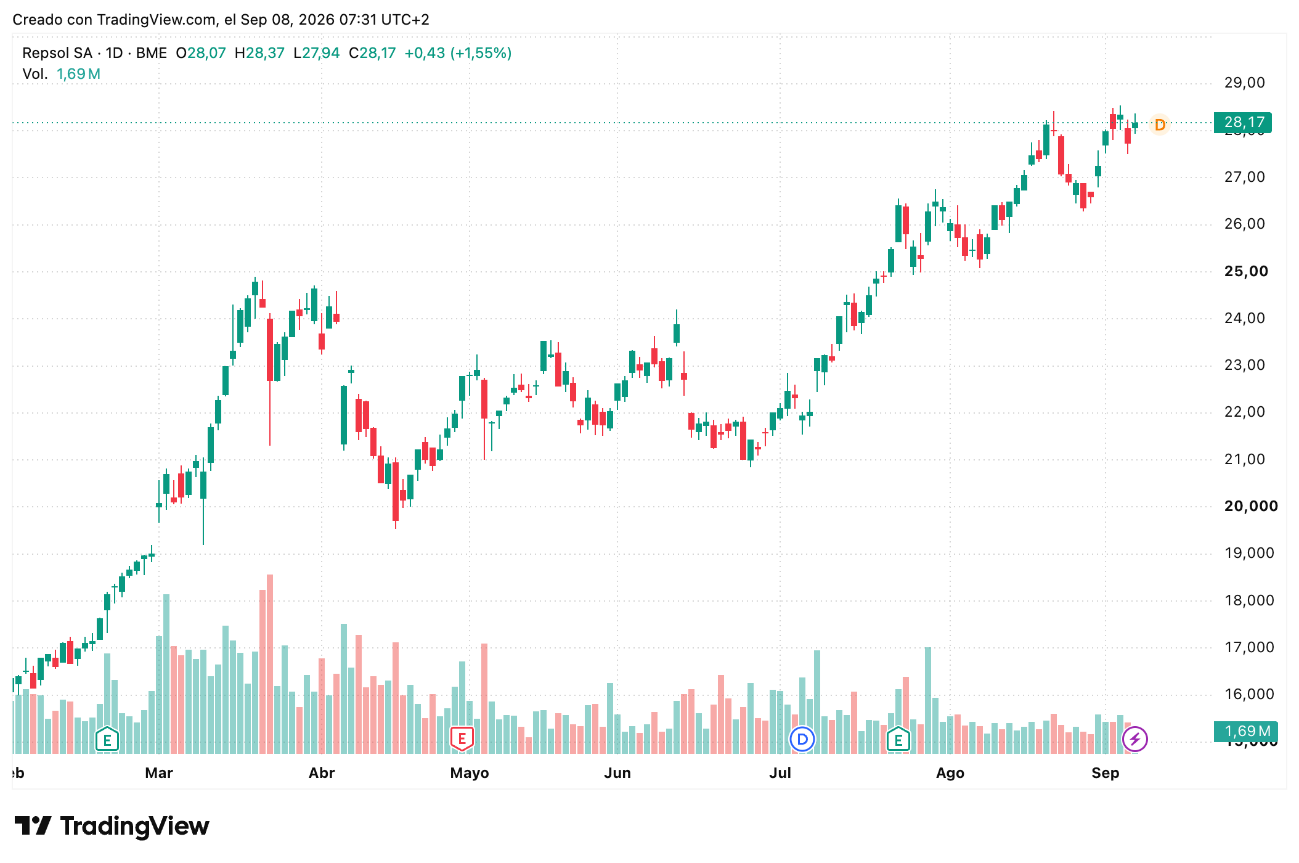This screenshot has width=1299, height=863.
Task: Click the change value +0,43 (+1,55%)
Action: click(458, 53)
